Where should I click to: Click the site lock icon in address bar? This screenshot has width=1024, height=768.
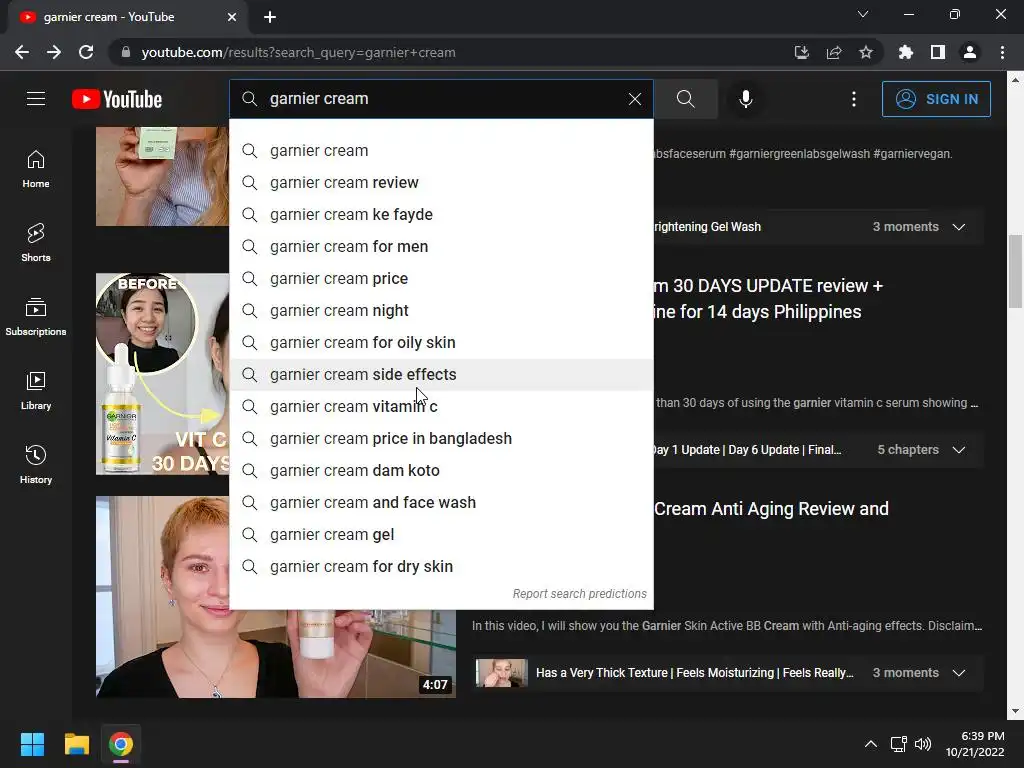pos(126,52)
